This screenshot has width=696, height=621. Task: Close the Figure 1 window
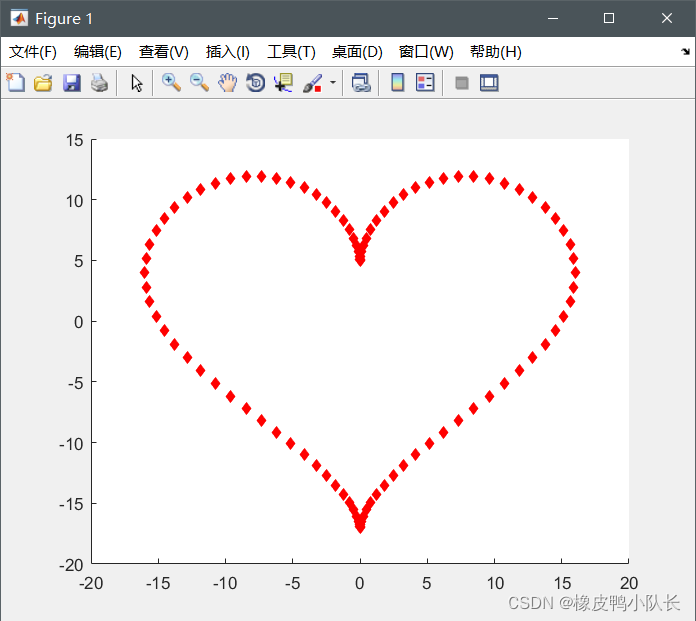667,18
